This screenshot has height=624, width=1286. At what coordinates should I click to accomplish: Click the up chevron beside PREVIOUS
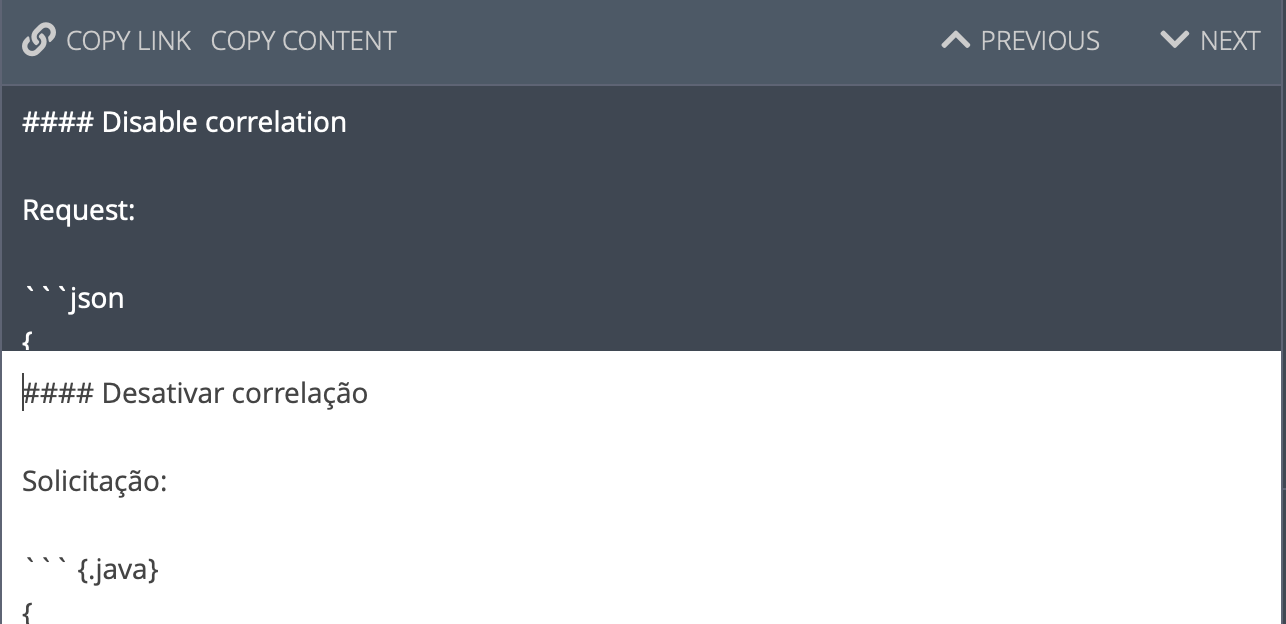point(956,41)
